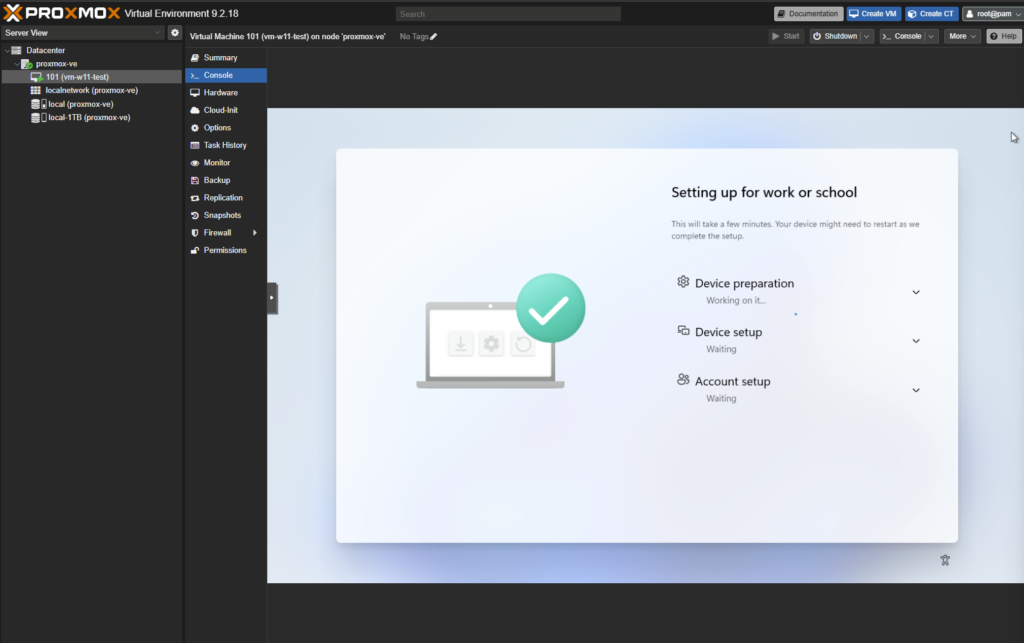Viewport: 1024px width, 643px height.
Task: Edit tags with the pencil icon
Action: point(433,37)
